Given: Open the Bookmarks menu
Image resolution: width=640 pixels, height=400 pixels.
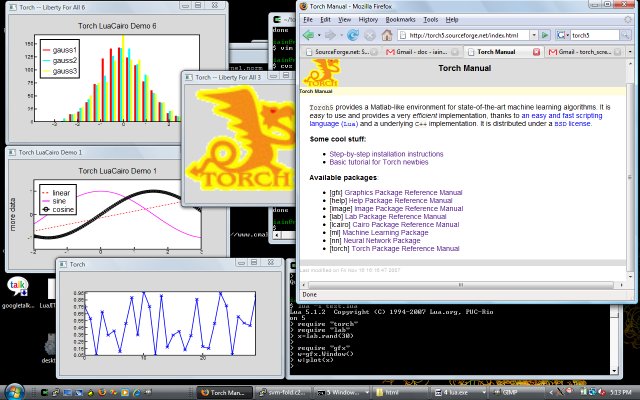Looking at the screenshot, I should pyautogui.click(x=401, y=19).
